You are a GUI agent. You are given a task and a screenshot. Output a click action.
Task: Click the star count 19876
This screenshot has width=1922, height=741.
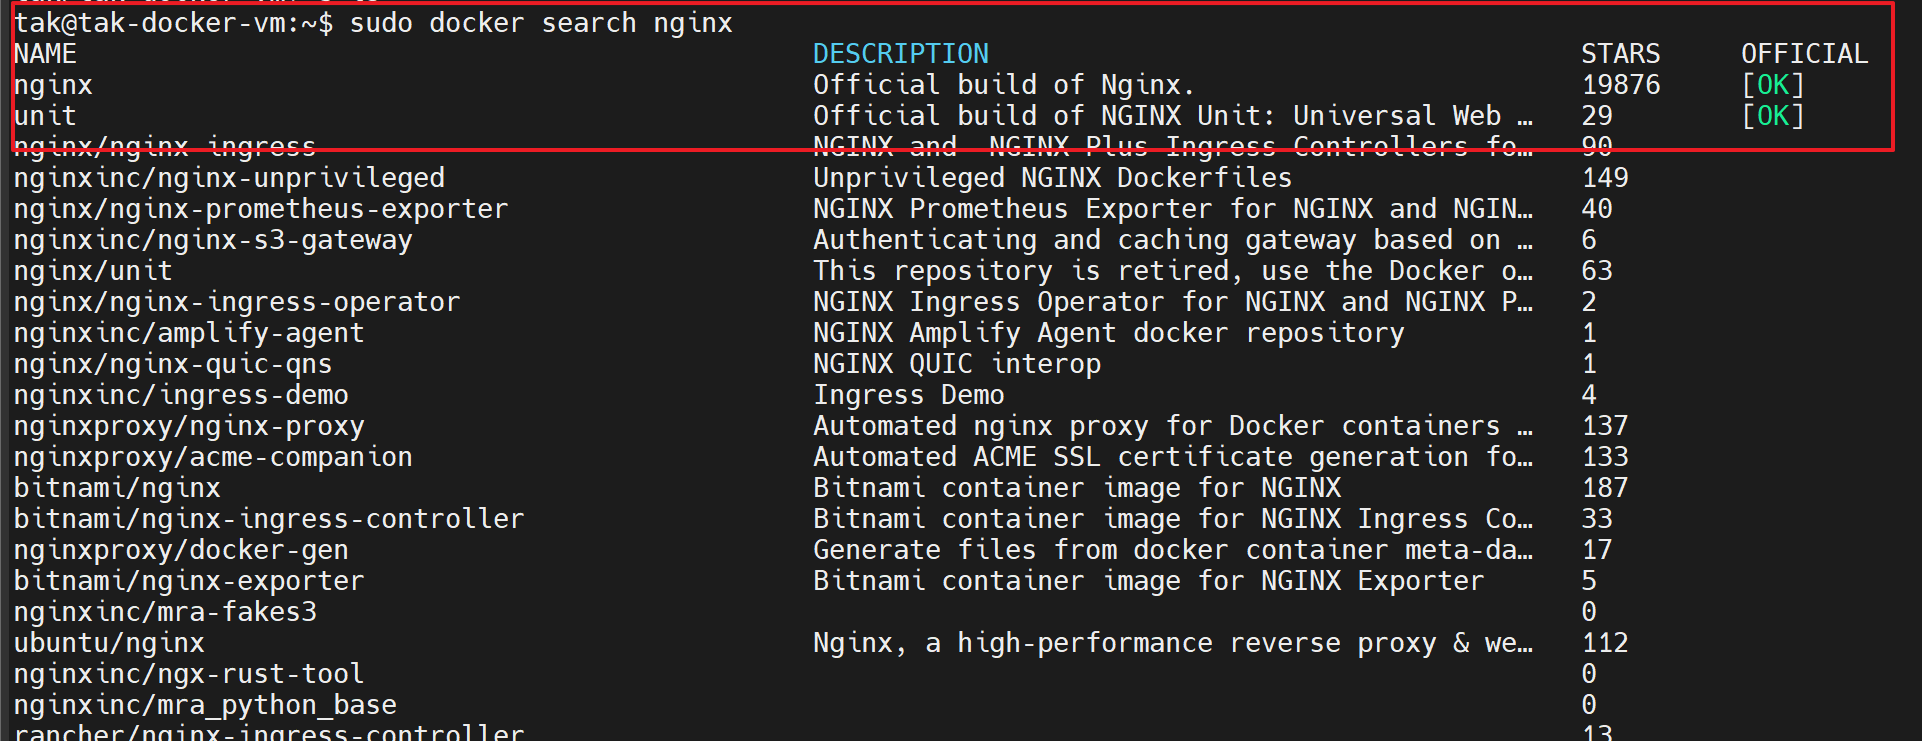point(1621,85)
